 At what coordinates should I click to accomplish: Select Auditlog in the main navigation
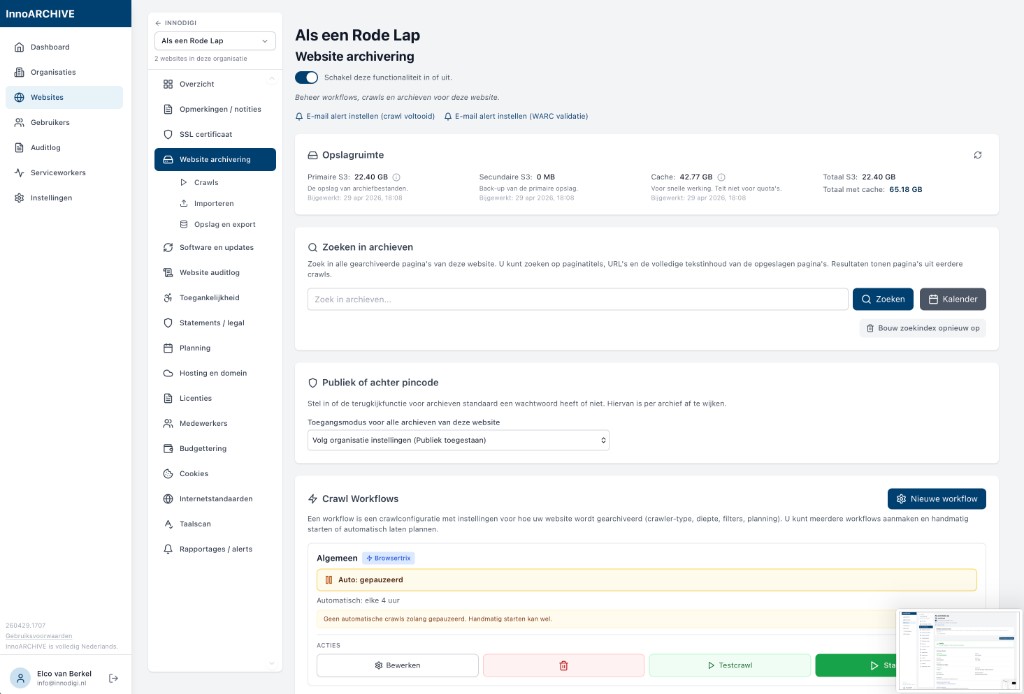pyautogui.click(x=45, y=148)
